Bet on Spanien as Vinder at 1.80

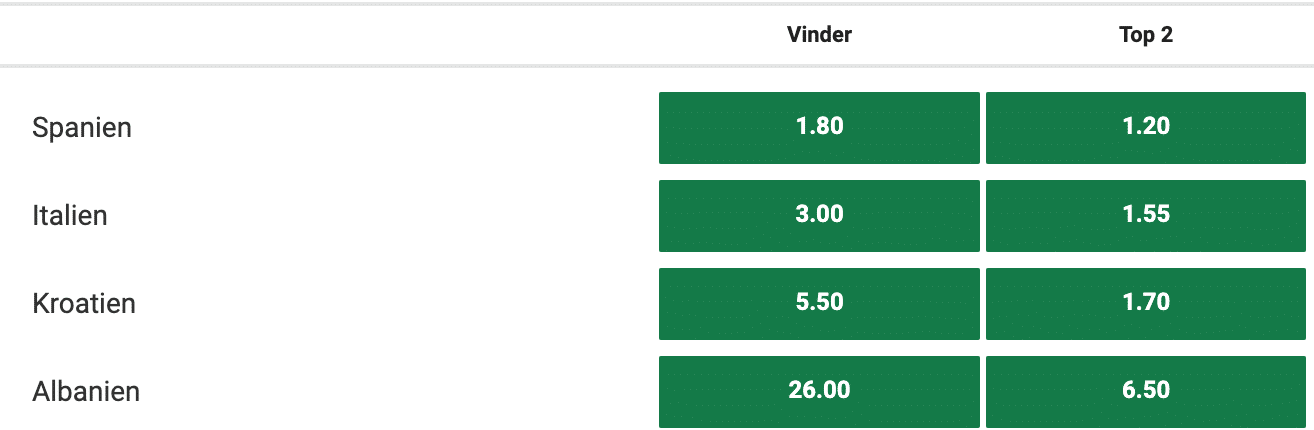(x=819, y=127)
